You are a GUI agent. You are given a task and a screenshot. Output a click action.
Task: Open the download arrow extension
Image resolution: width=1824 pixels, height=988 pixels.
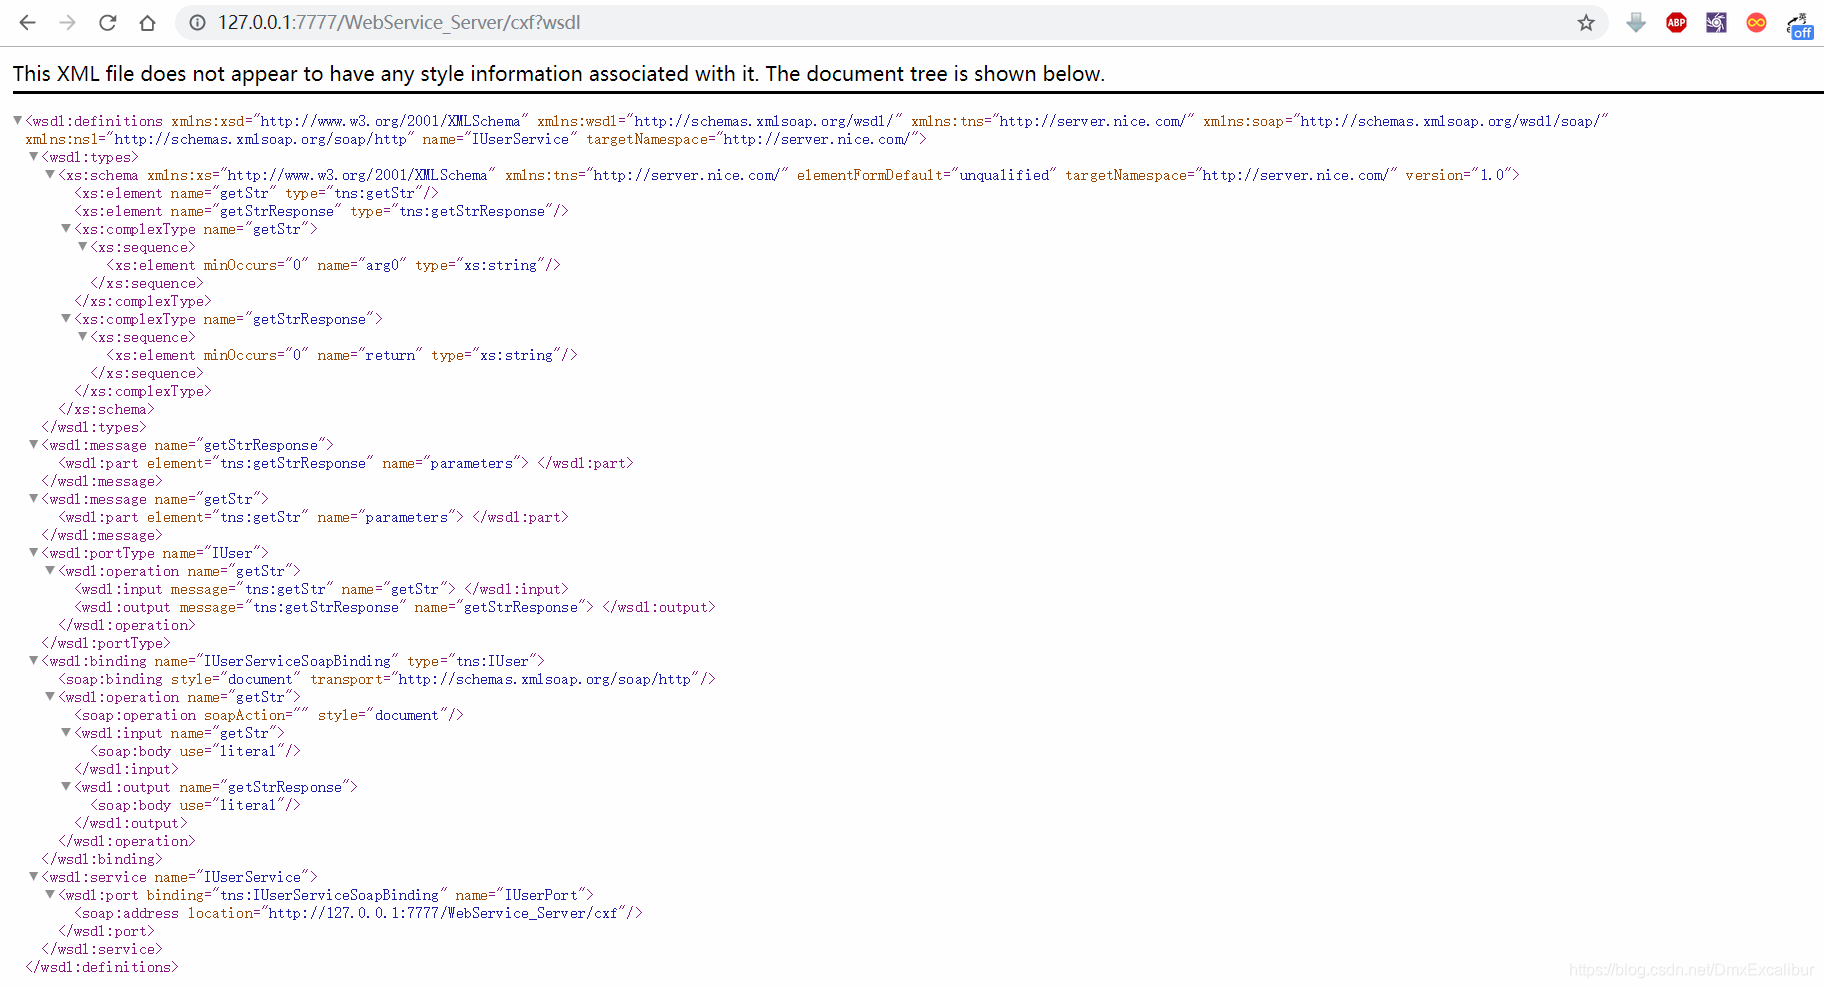(1636, 22)
